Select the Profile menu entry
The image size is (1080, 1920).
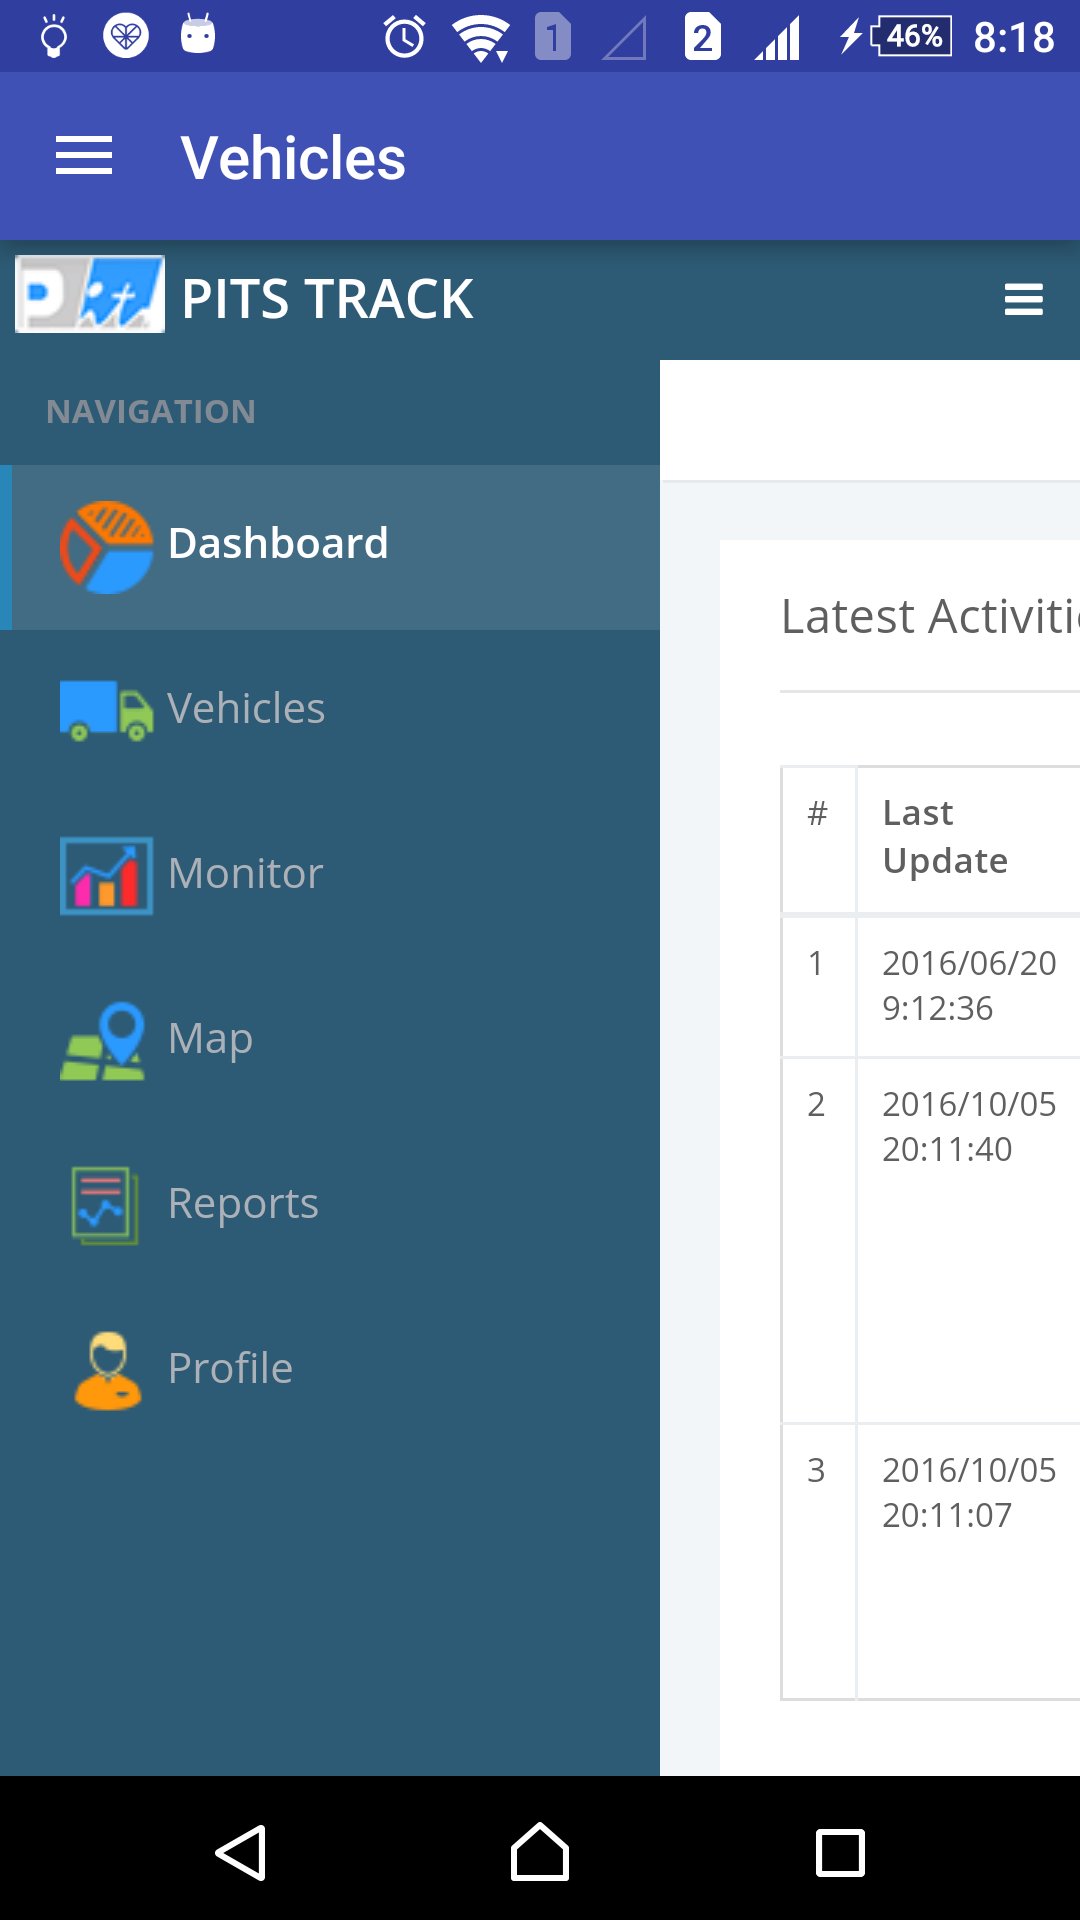(230, 1369)
